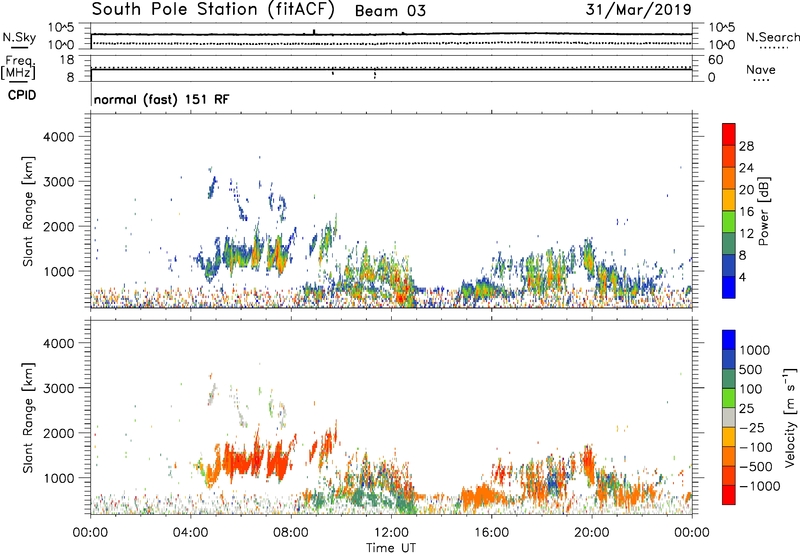Click the 'Power [dB]' colorbar label
The image size is (800, 554).
click(763, 211)
